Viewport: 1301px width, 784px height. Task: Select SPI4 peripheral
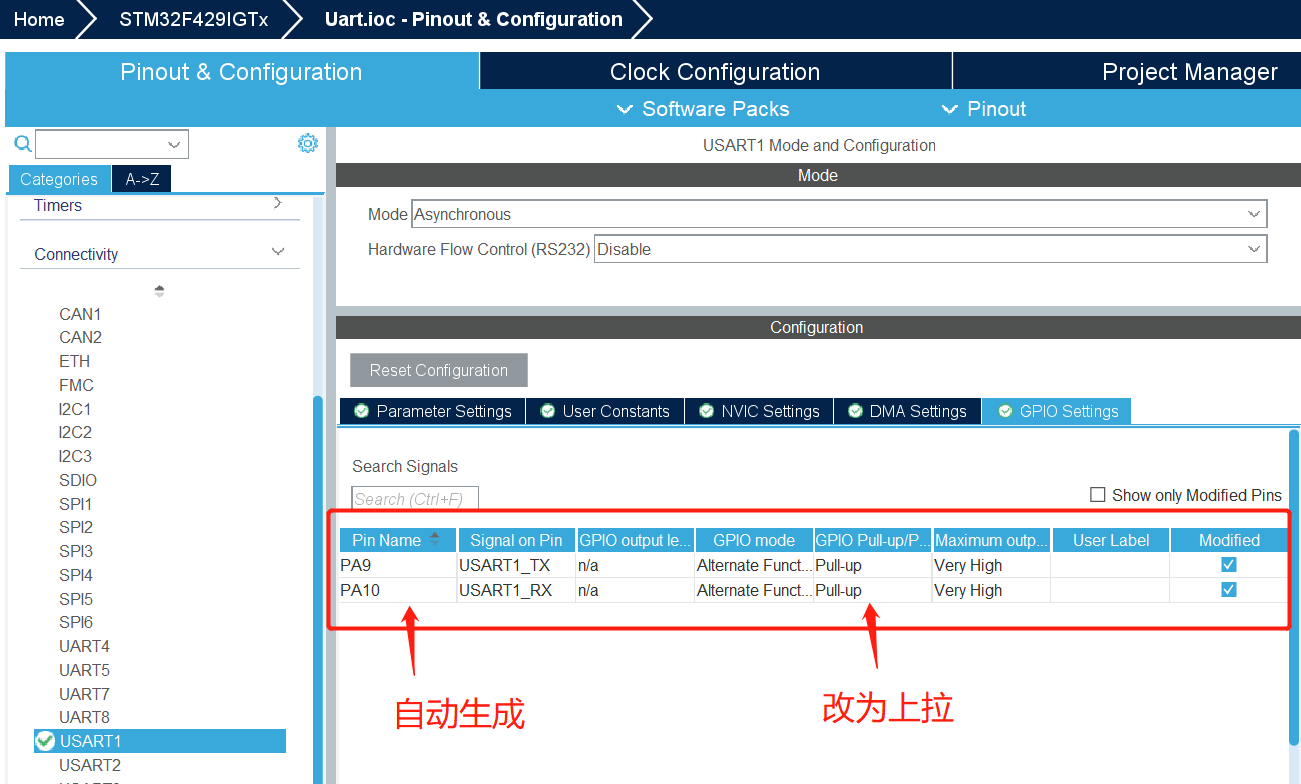75,575
